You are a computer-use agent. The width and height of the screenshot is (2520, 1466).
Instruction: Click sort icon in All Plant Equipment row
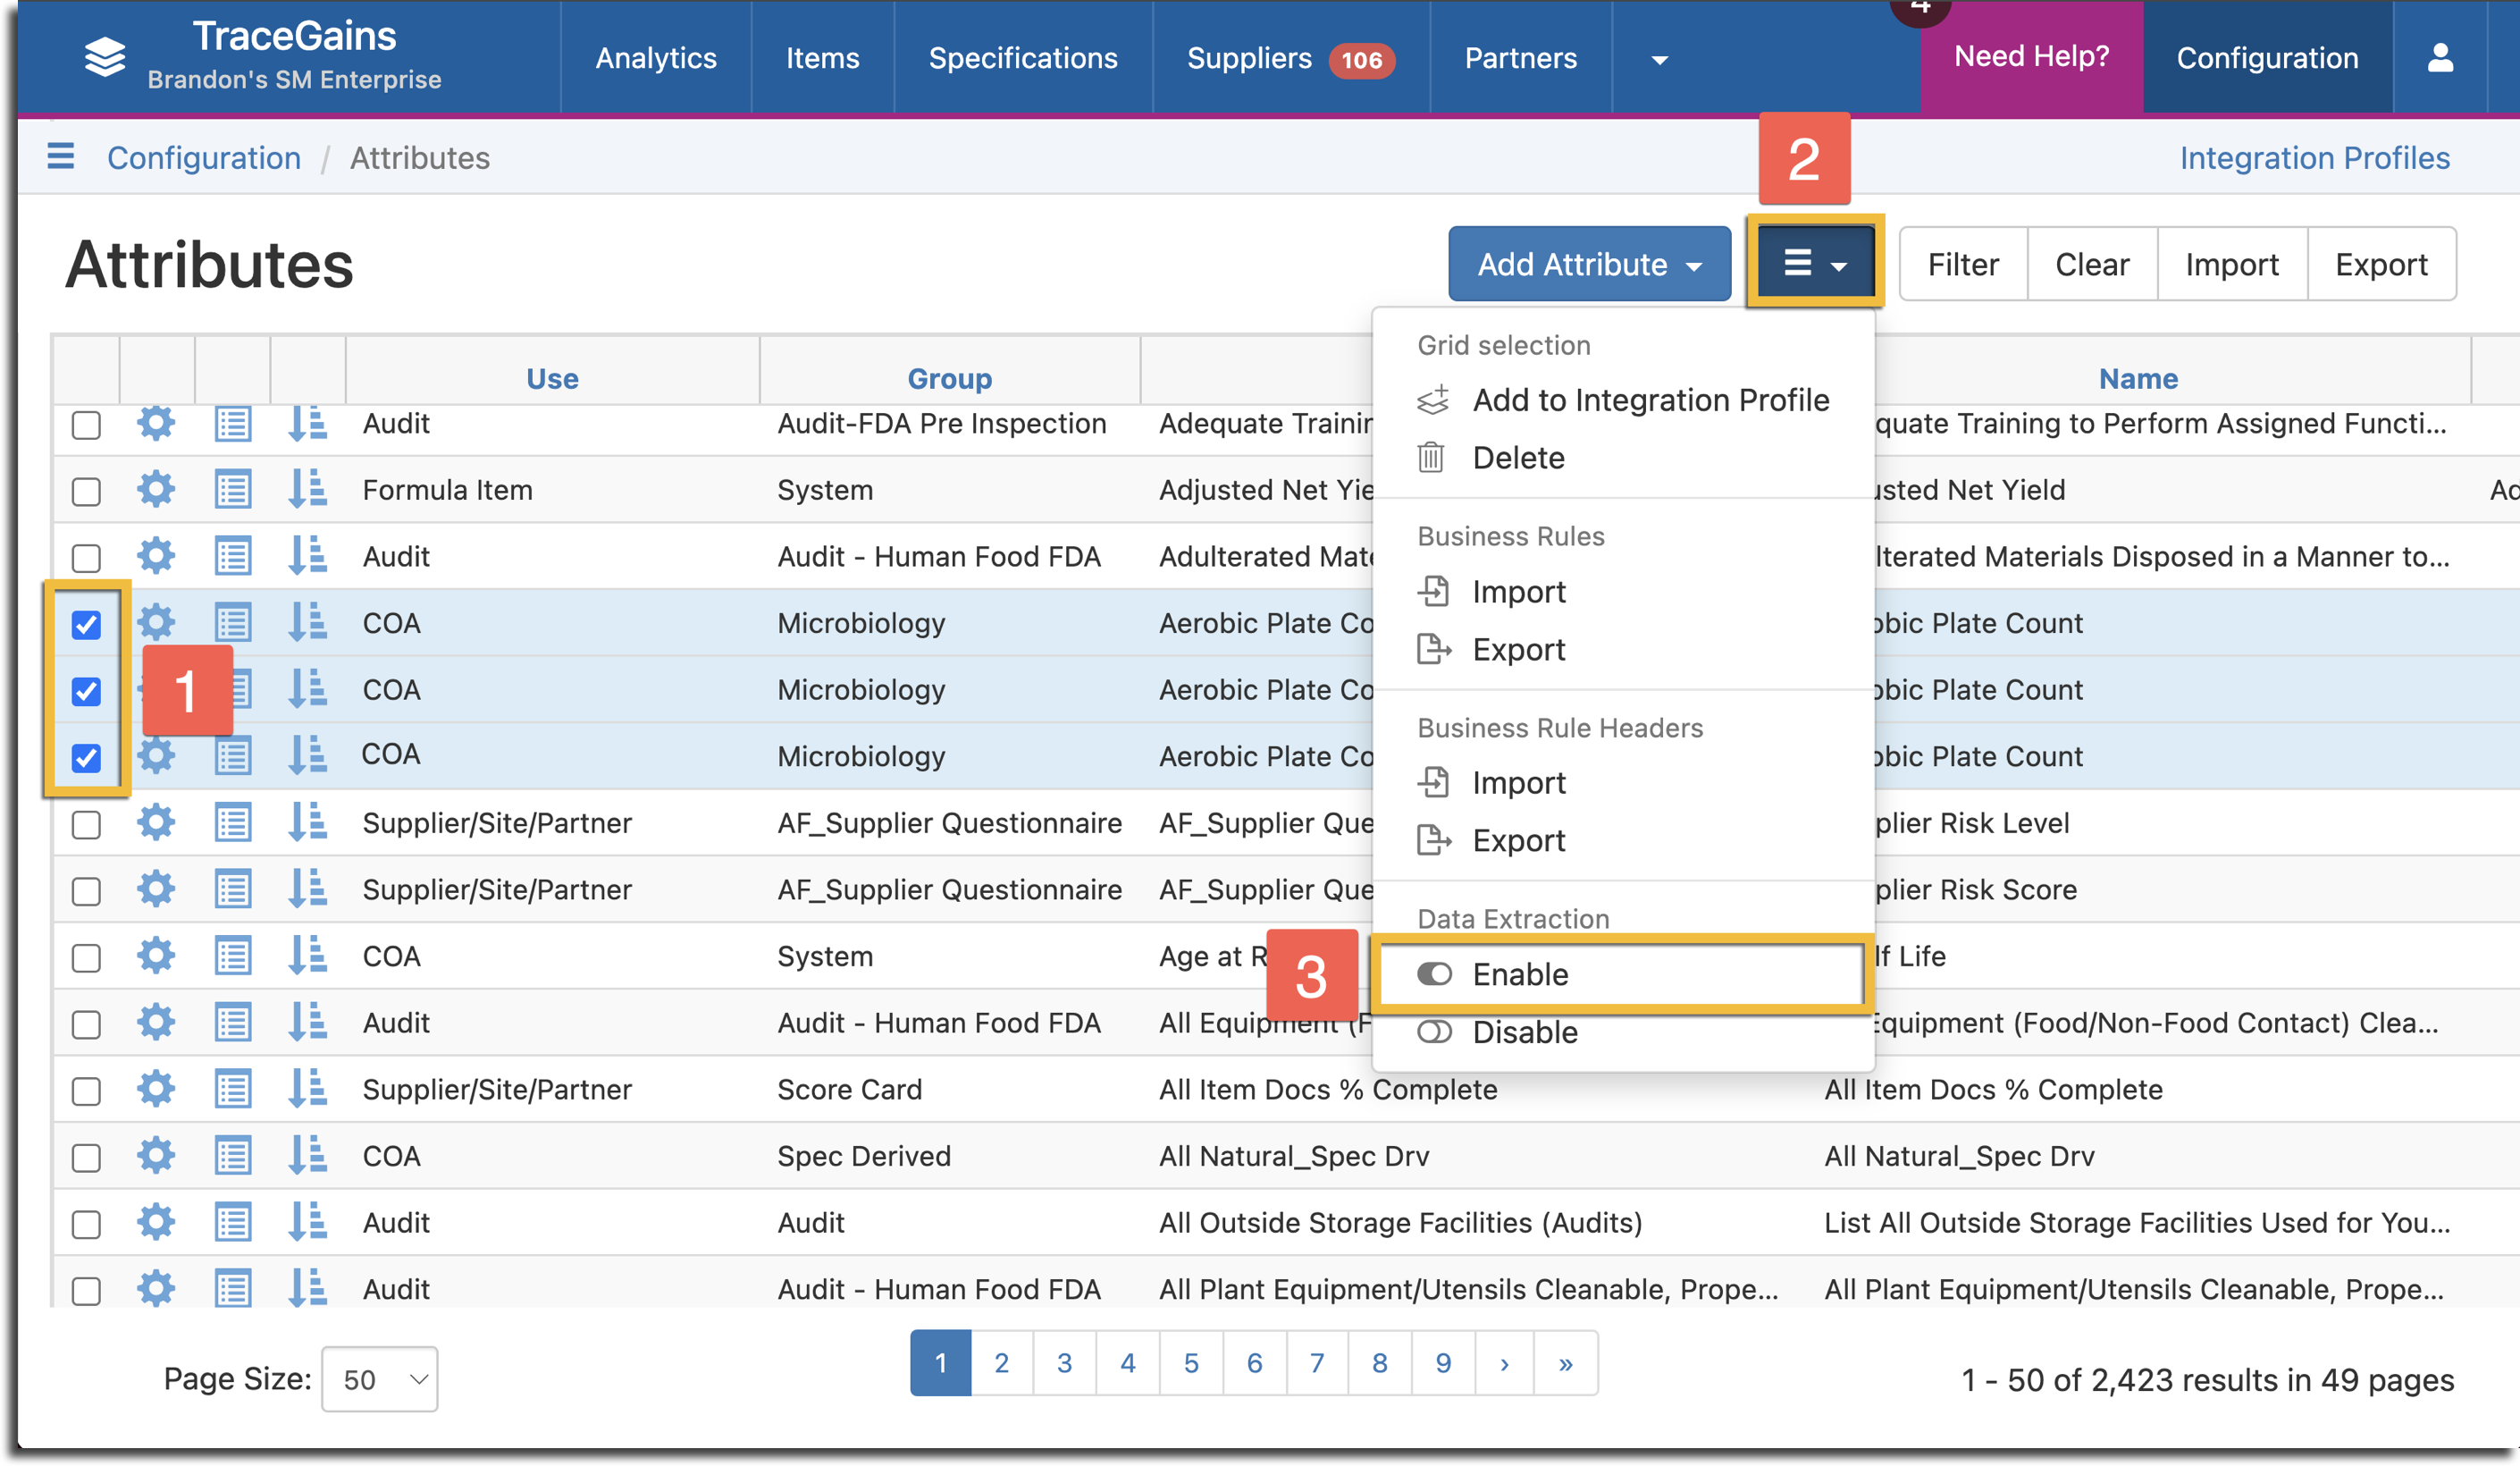308,1289
